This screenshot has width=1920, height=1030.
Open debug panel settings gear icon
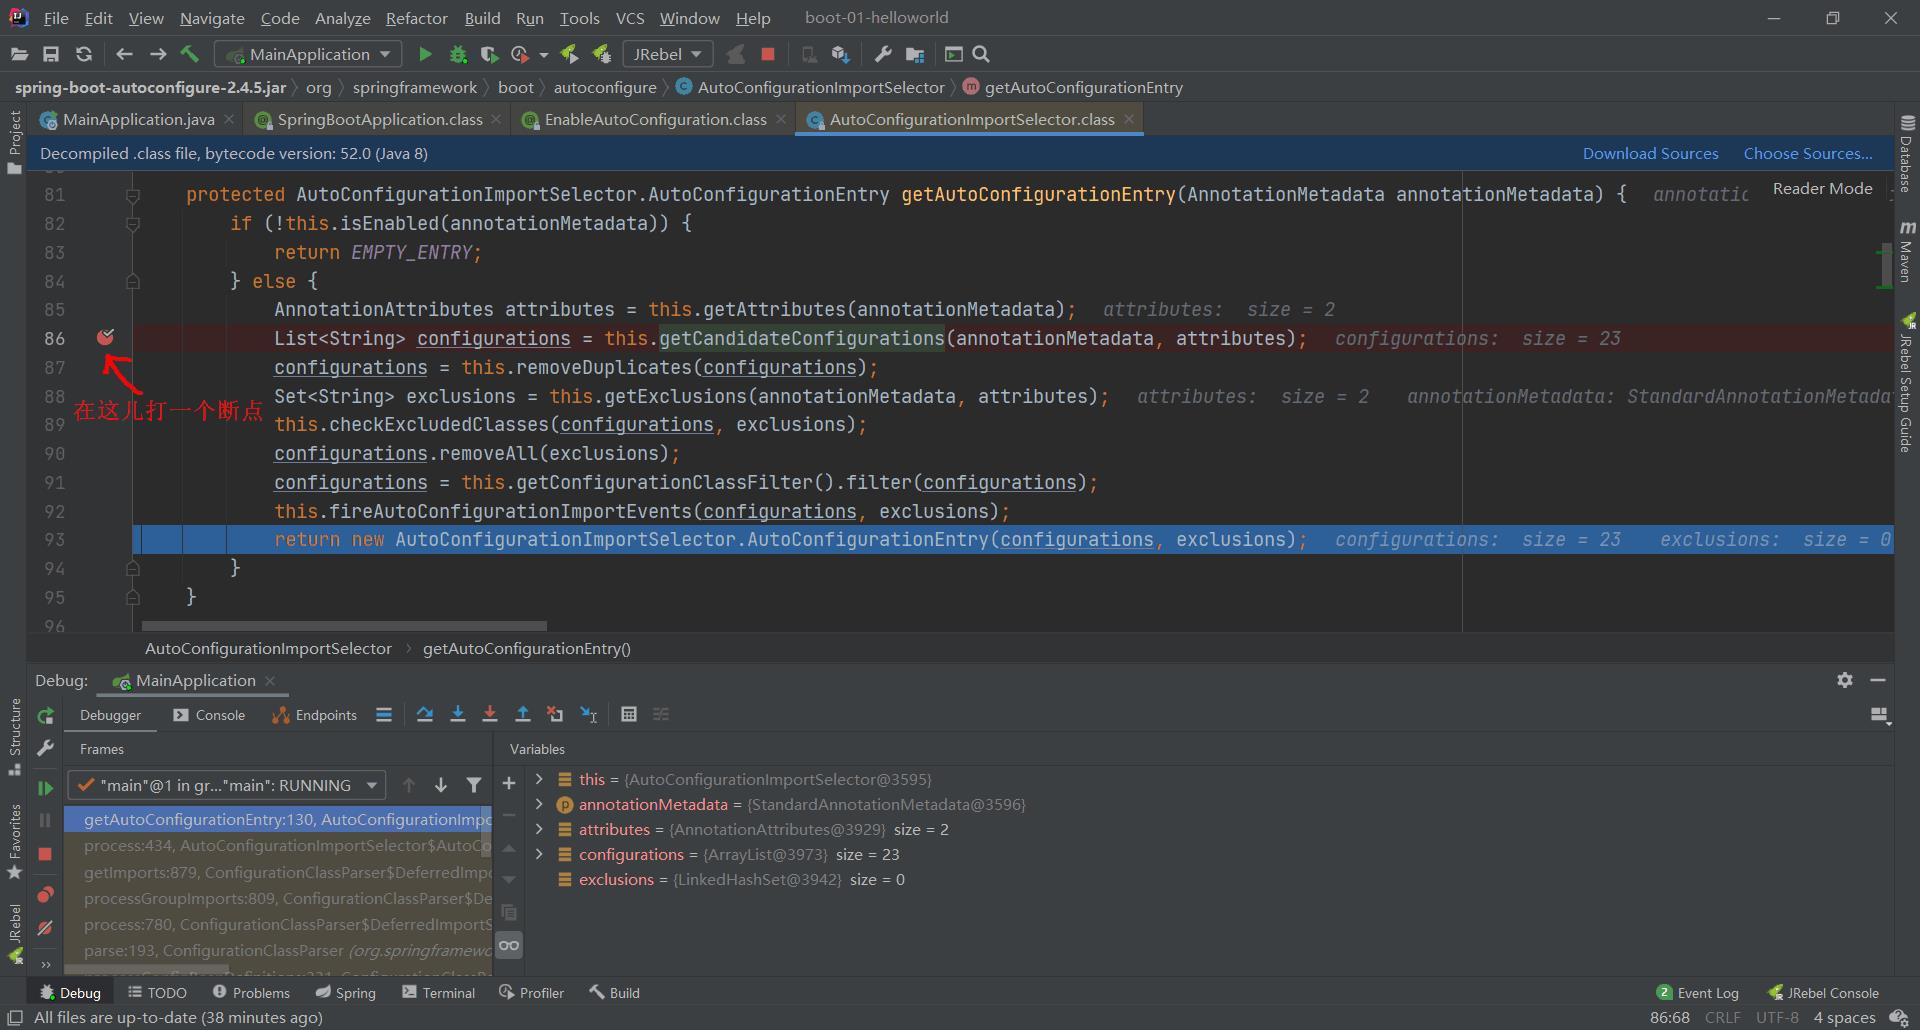[1845, 680]
